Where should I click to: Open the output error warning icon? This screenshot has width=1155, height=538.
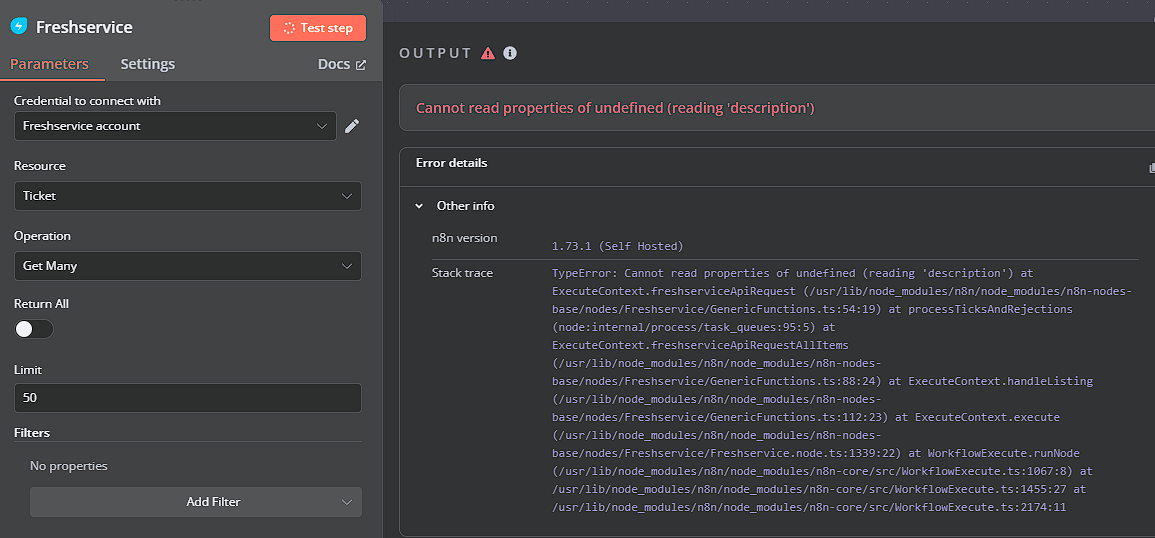tap(488, 53)
